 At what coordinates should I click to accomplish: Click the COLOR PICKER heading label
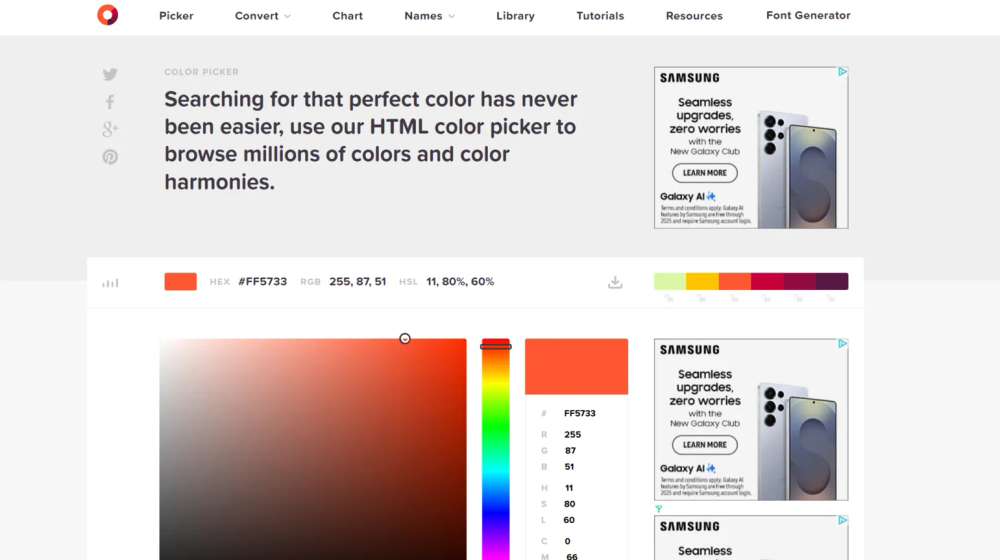[x=202, y=72]
